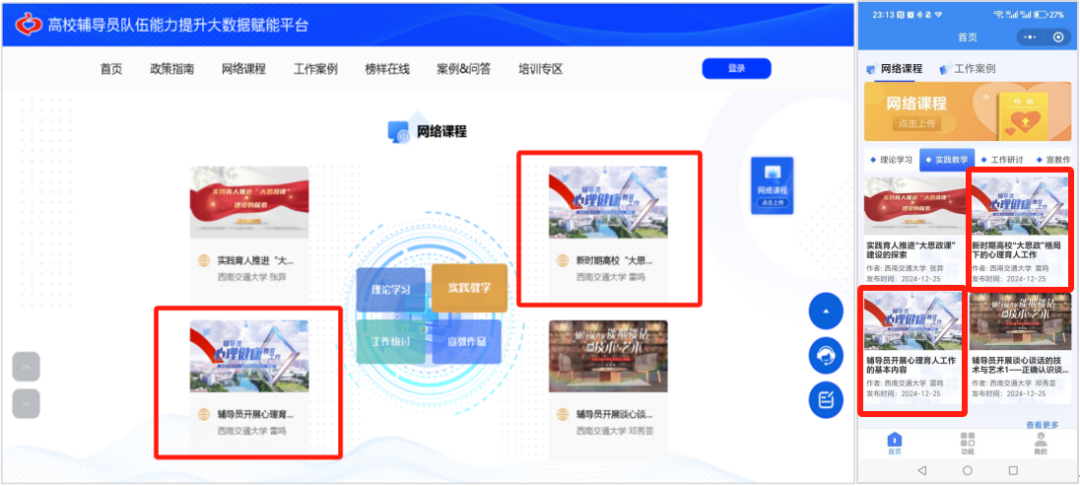Select the orange 实践教学 tile in center
The width and height of the screenshot is (1080, 486).
point(468,288)
